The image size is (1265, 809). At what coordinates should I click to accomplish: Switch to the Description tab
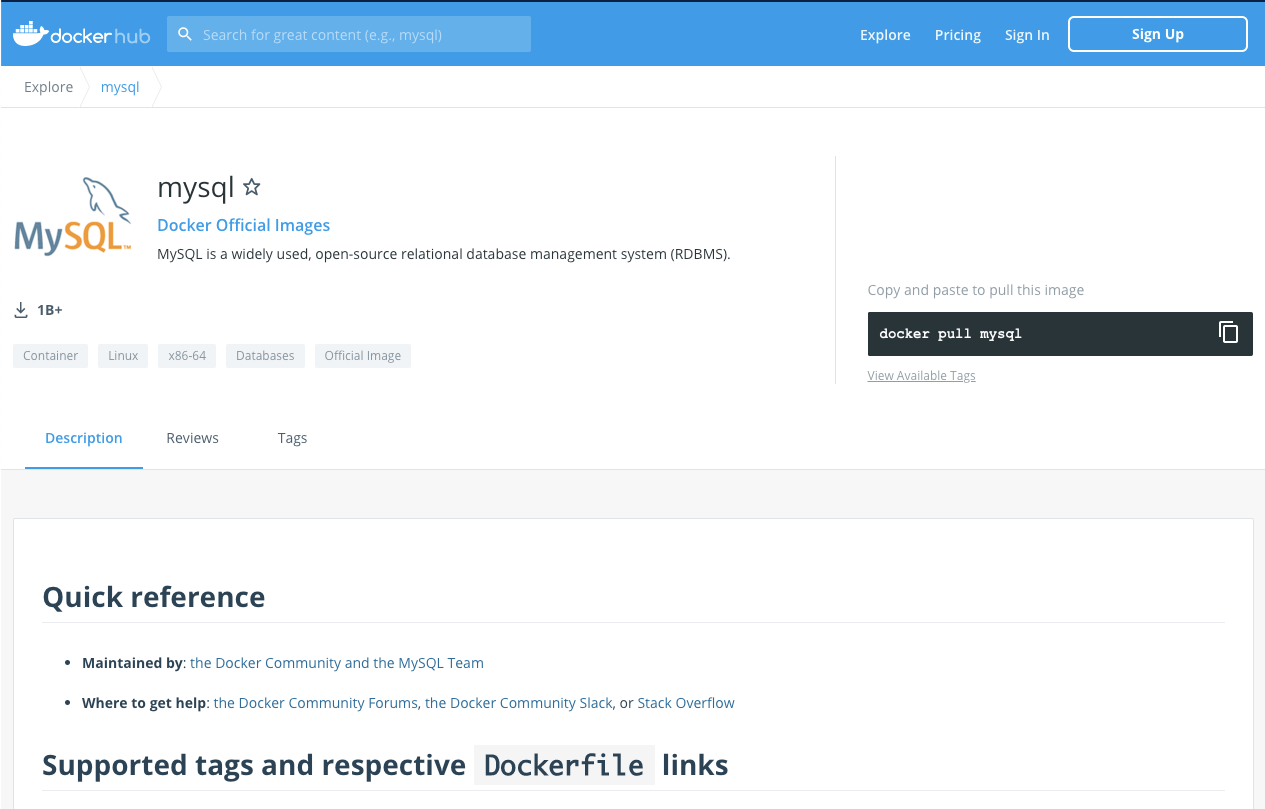pos(84,438)
